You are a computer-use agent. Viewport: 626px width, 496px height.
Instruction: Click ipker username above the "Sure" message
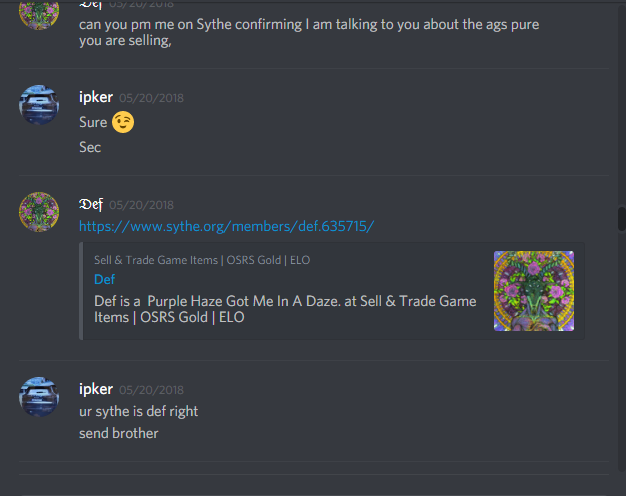[96, 97]
